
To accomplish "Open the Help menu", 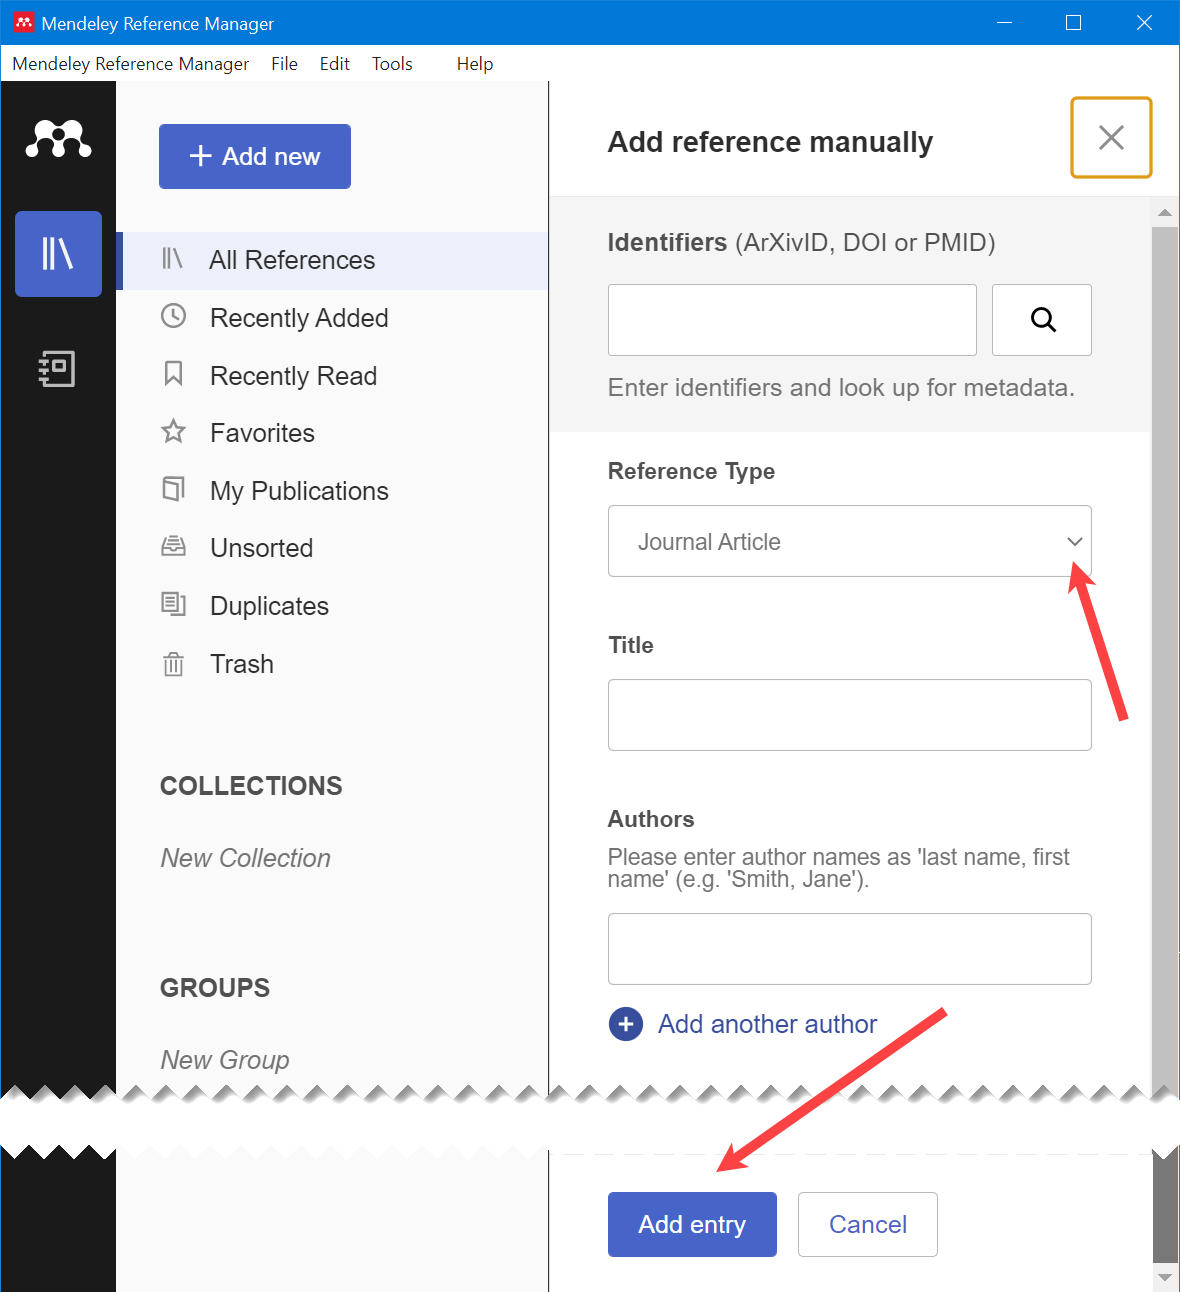I will tap(475, 63).
